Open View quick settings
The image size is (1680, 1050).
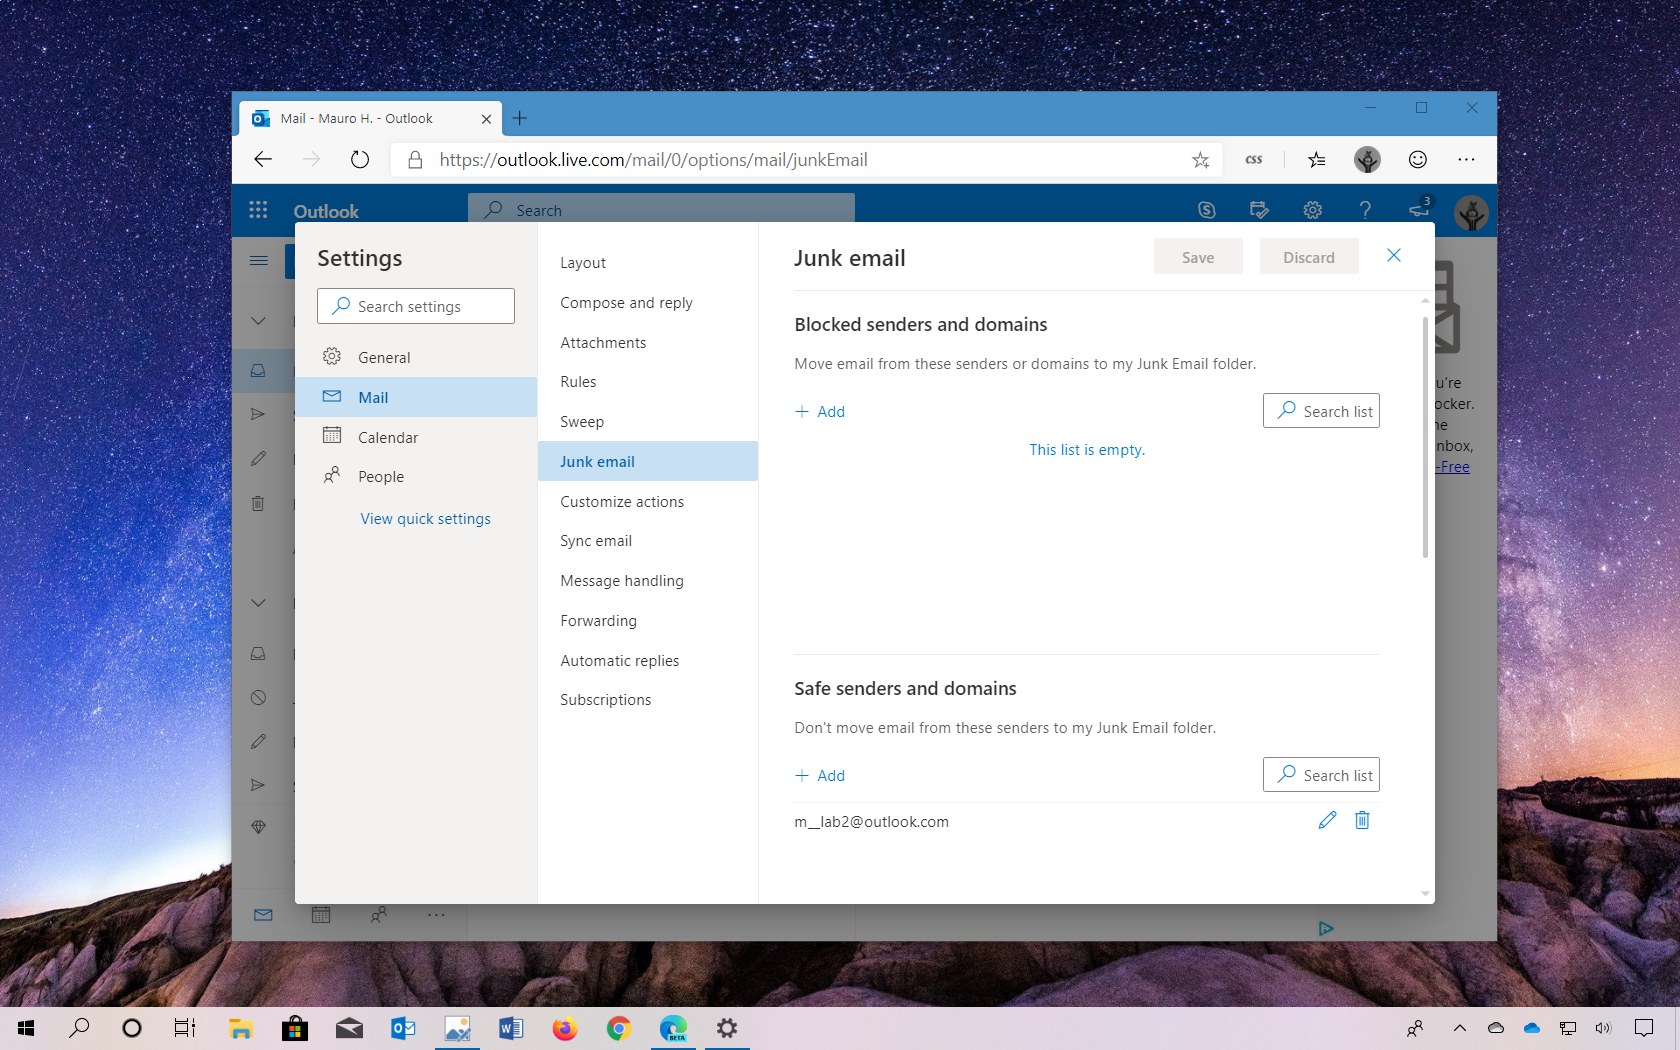(425, 518)
